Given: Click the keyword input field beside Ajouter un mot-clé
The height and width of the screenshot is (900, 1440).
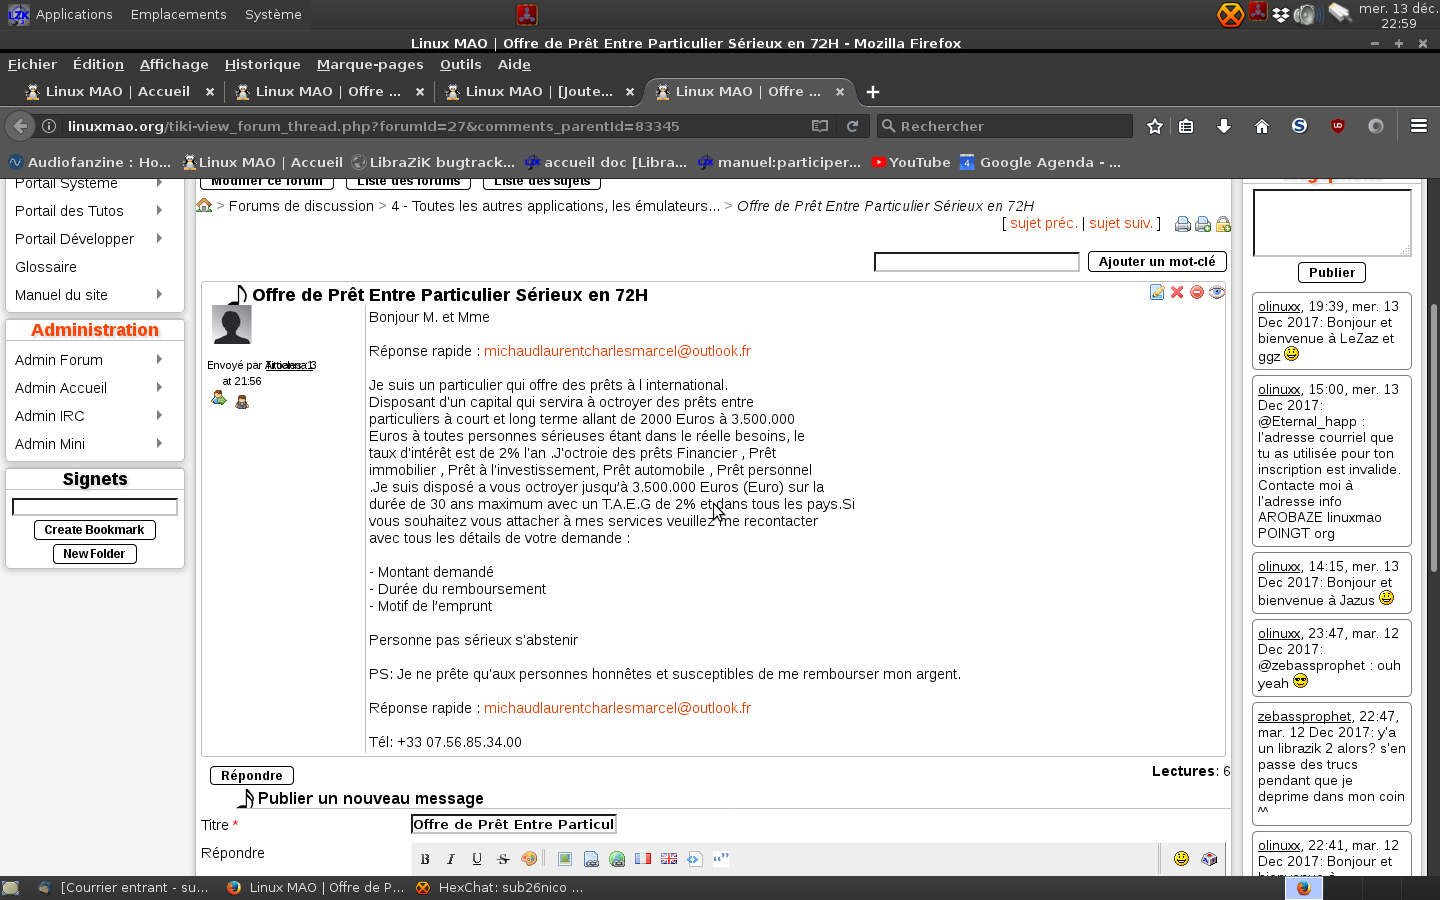Looking at the screenshot, I should click(977, 262).
